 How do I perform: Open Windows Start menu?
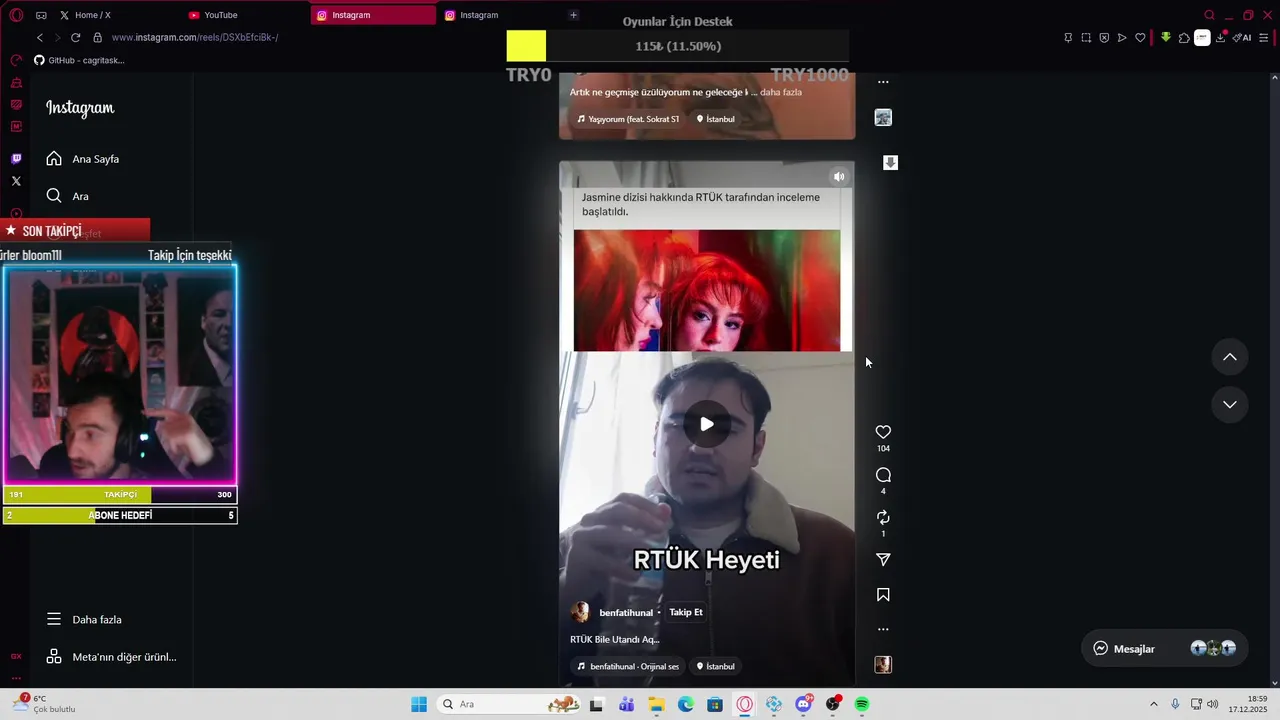[x=419, y=704]
